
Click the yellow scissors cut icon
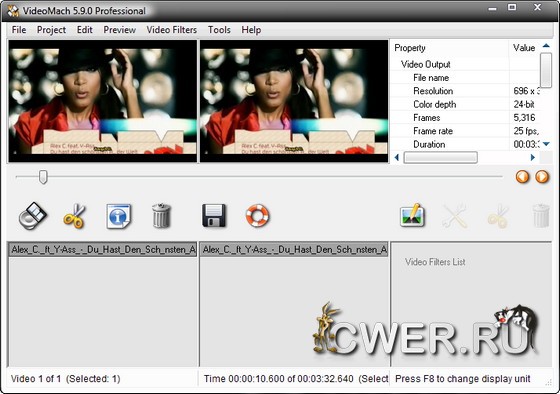pyautogui.click(x=75, y=216)
